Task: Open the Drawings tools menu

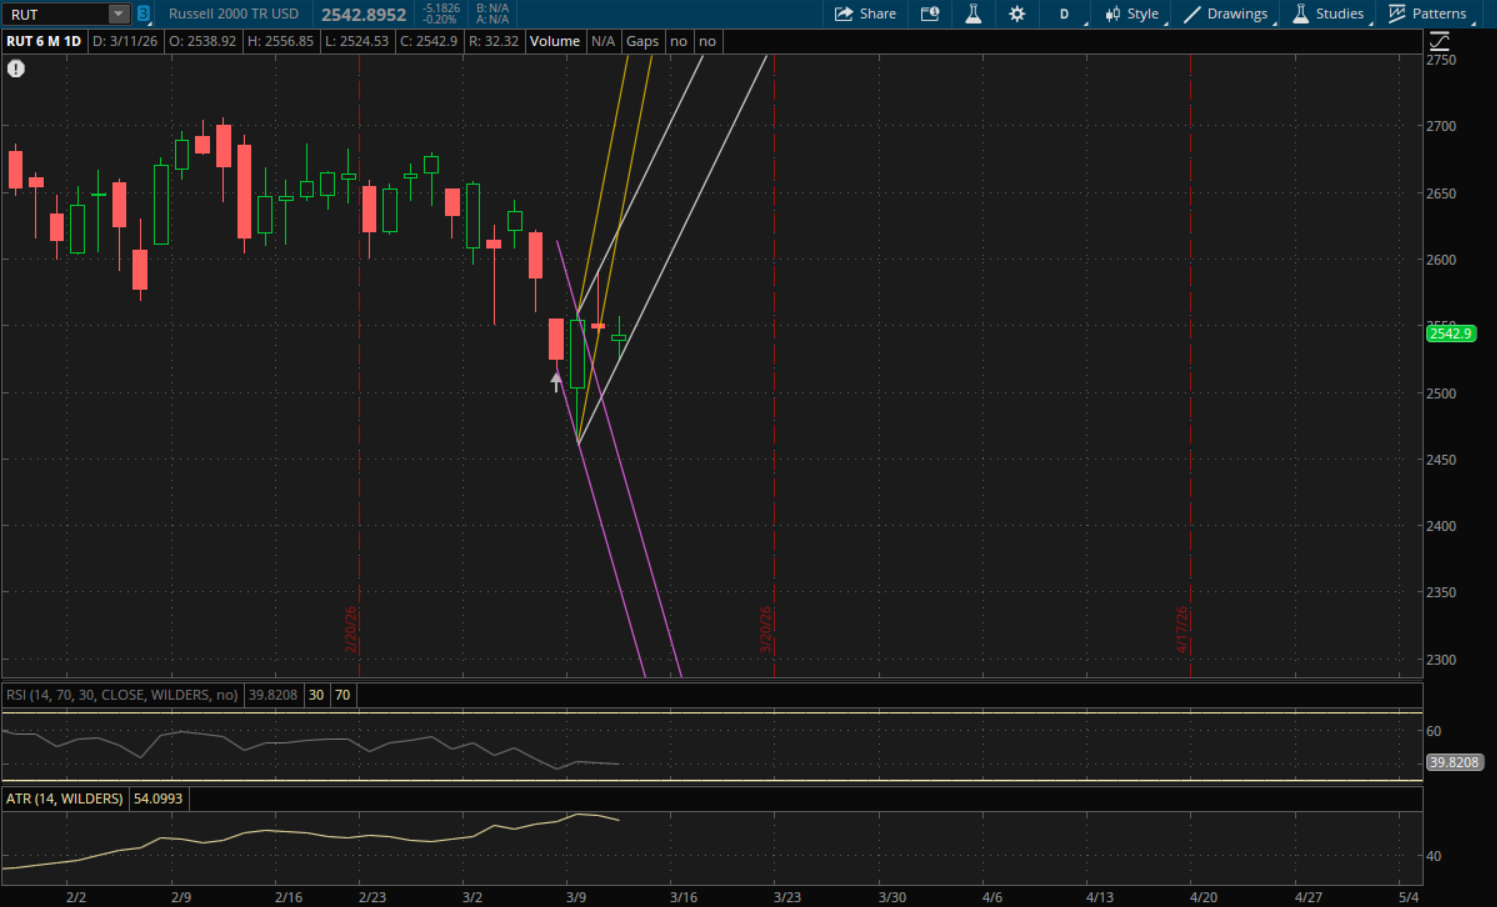Action: [x=1226, y=14]
